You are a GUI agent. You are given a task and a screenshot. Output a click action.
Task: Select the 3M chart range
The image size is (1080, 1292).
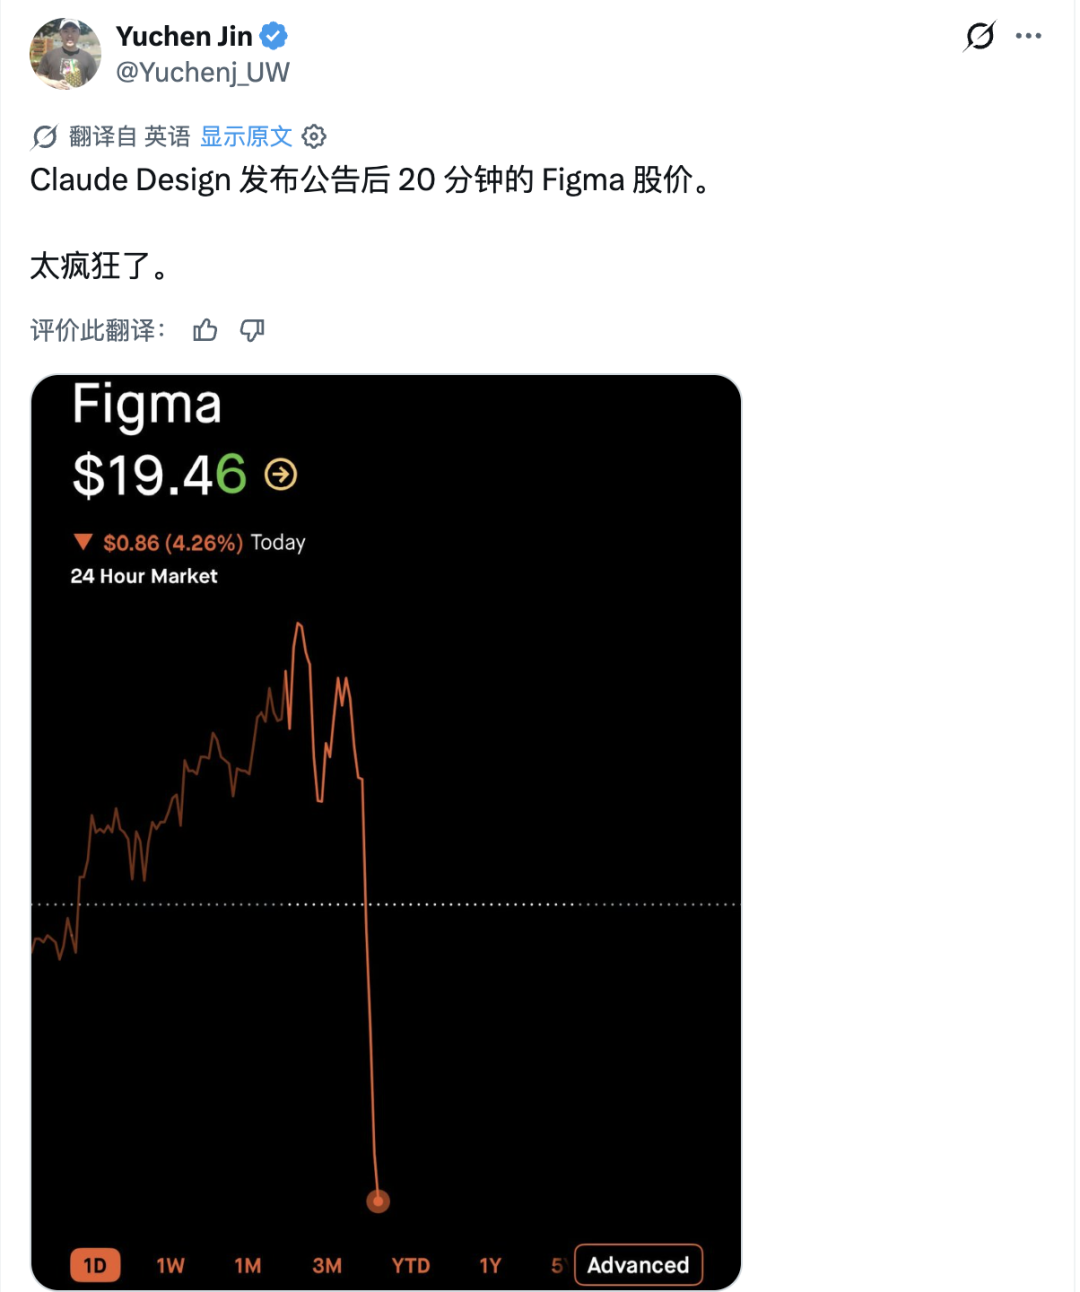327,1265
